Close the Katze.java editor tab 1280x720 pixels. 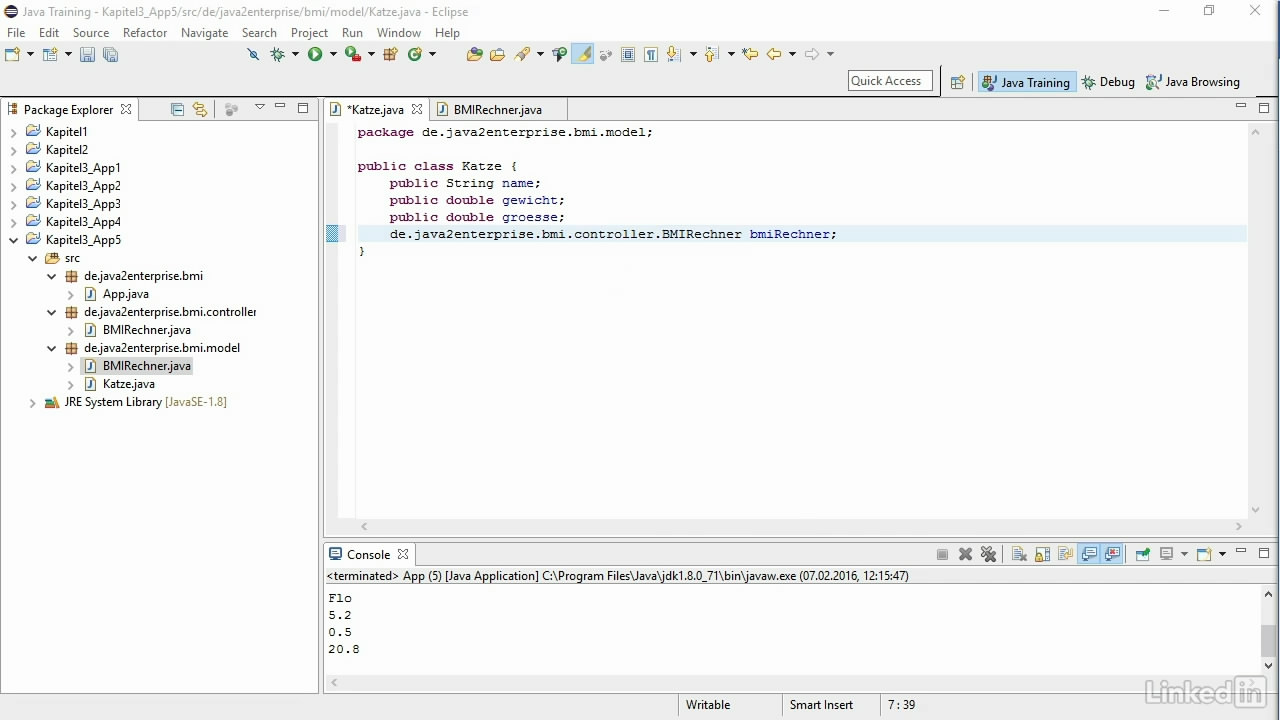pyautogui.click(x=417, y=109)
